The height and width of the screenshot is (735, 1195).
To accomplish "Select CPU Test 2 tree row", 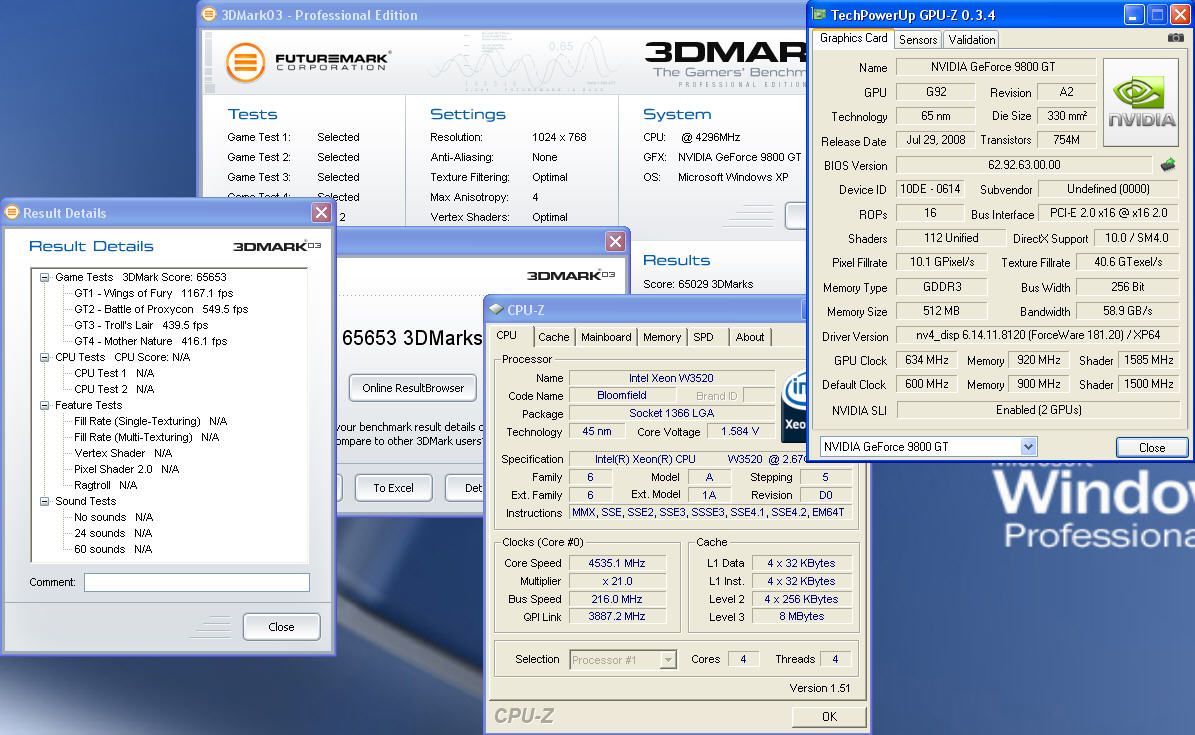I will click(114, 390).
